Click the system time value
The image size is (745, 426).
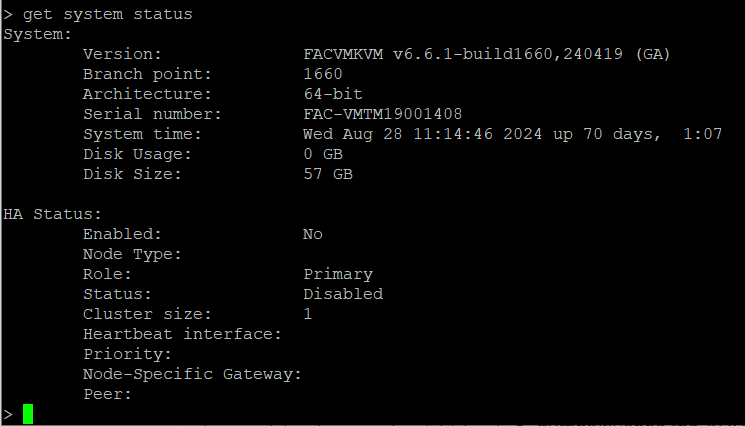[x=512, y=134]
